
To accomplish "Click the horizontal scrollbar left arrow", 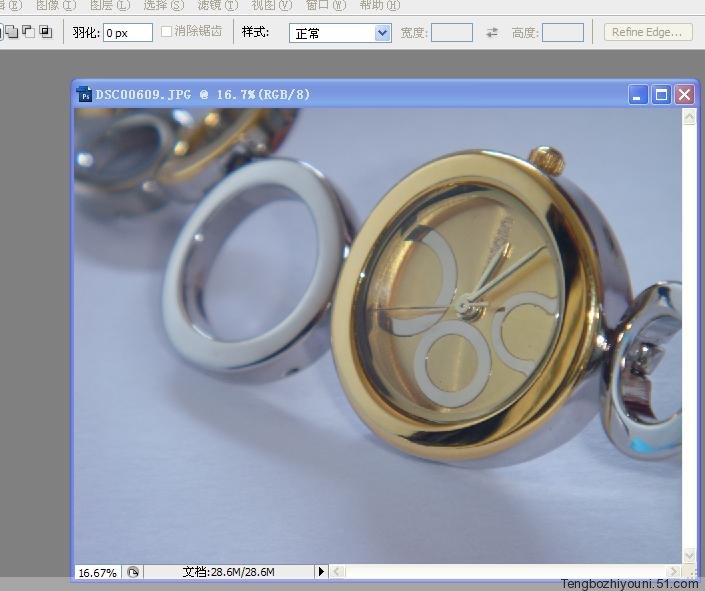I will 338,572.
